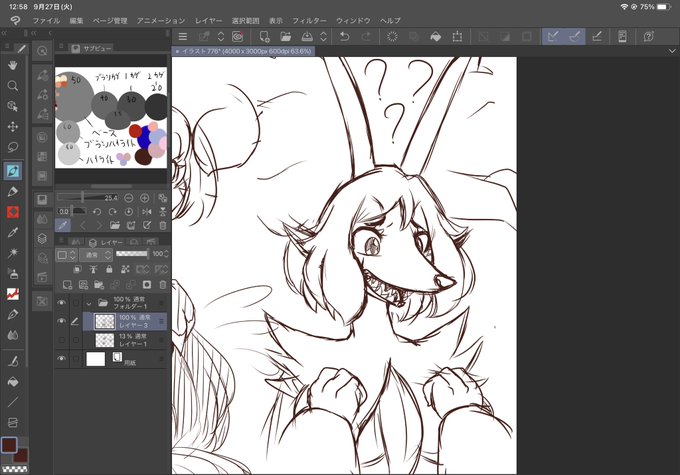Viewport: 680px width, 475px height.
Task: Open the 編集 menu
Action: (x=76, y=20)
